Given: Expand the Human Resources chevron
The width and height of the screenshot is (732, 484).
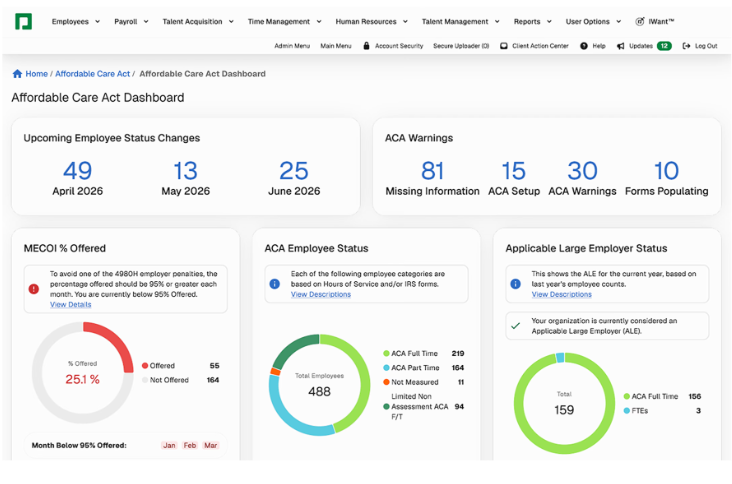Looking at the screenshot, I should 405,21.
